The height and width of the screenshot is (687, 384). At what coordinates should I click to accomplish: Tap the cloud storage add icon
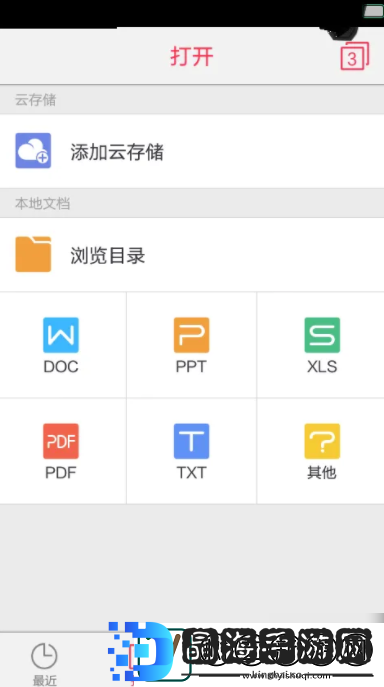33,150
